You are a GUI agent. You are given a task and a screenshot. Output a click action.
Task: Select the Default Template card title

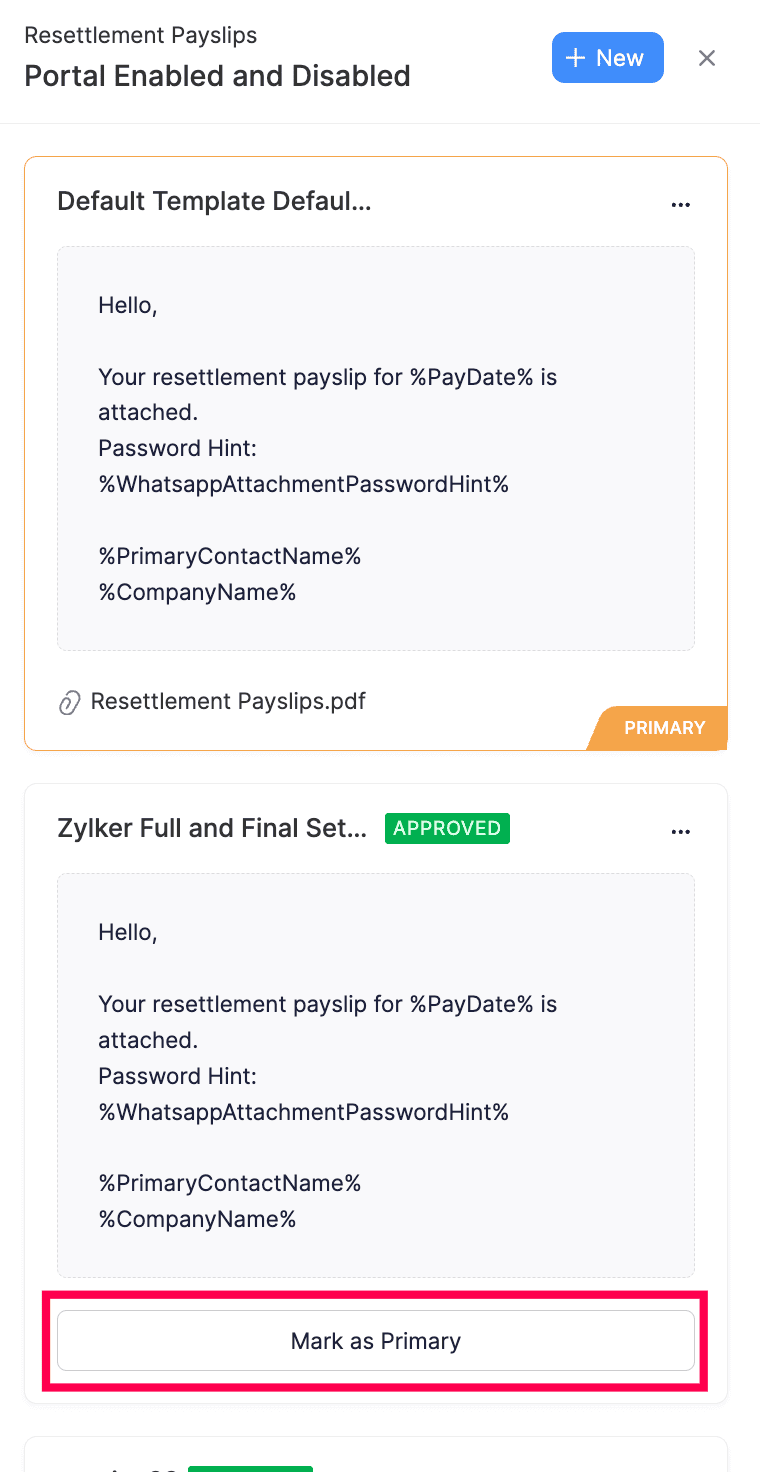tap(214, 201)
